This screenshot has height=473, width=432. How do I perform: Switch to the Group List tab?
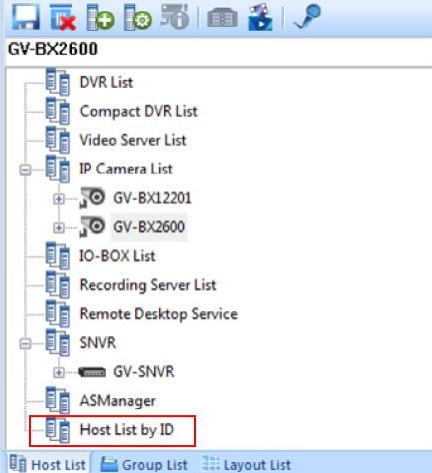144,464
